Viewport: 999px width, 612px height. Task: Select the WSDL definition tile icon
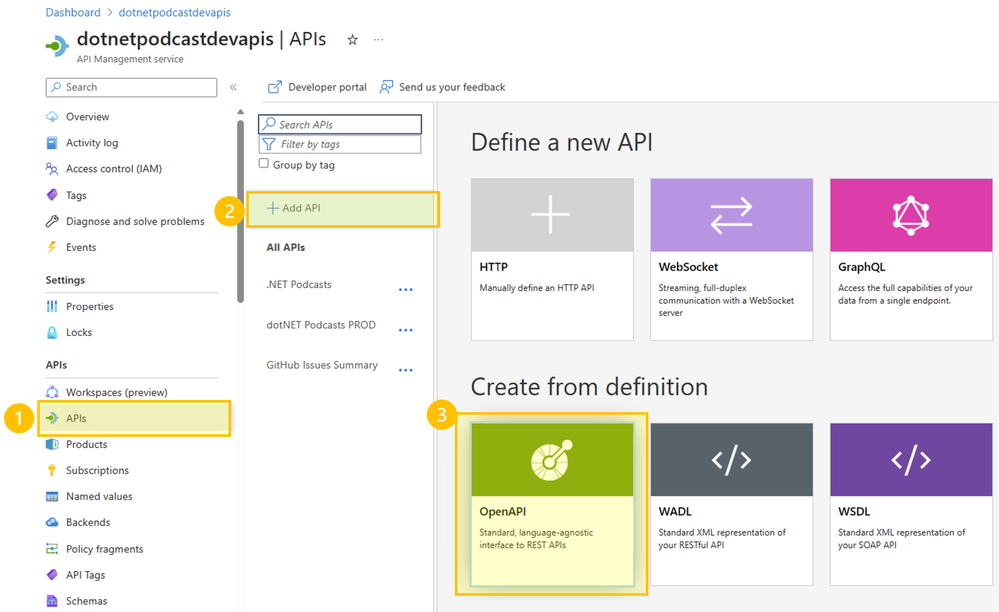[x=910, y=459]
